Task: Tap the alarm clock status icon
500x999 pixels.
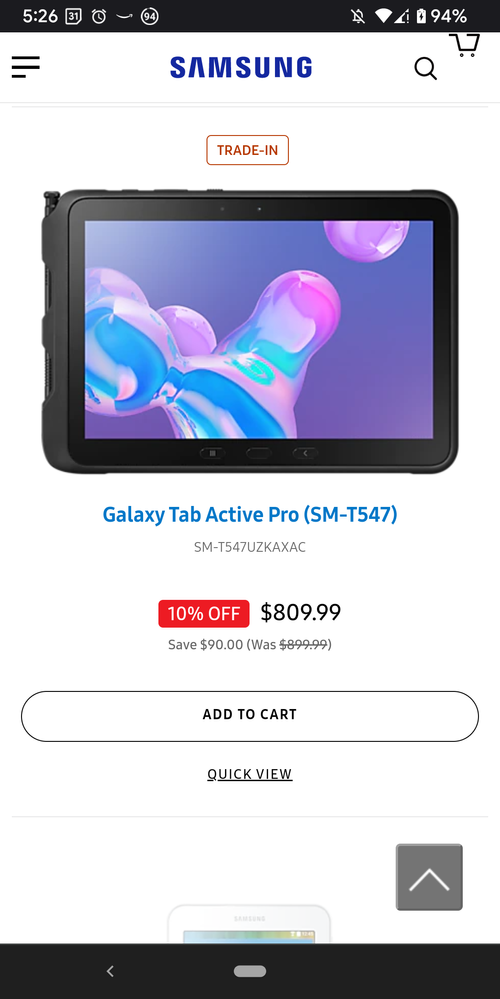Action: click(99, 16)
